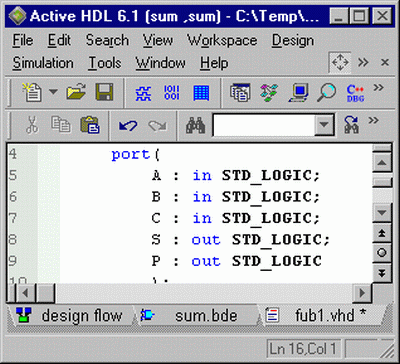Image resolution: width=400 pixels, height=364 pixels.
Task: Click the vertical scrollbar down arrow
Action: pos(382,212)
